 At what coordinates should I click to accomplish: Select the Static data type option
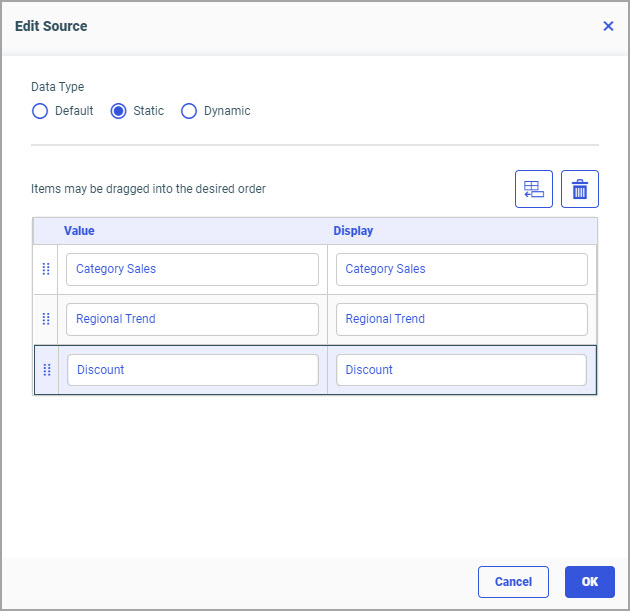[x=119, y=111]
